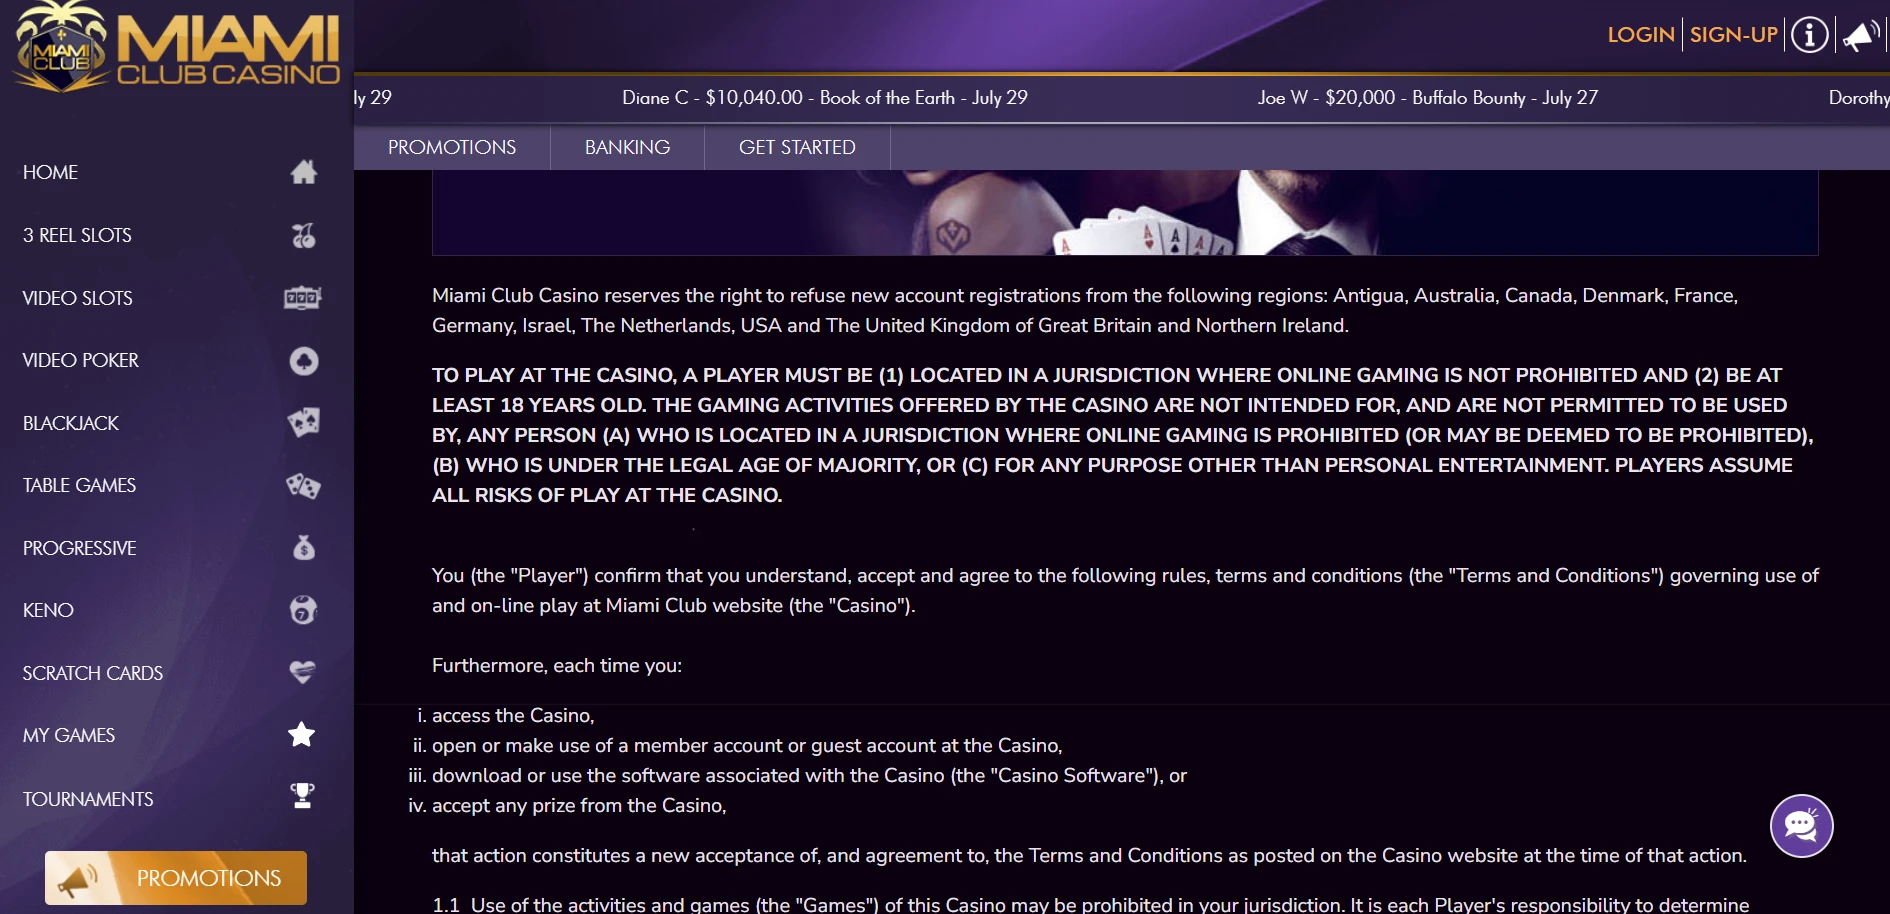Image resolution: width=1890 pixels, height=914 pixels.
Task: Click the "accept any prize from the Casino," item
Action: (x=579, y=805)
